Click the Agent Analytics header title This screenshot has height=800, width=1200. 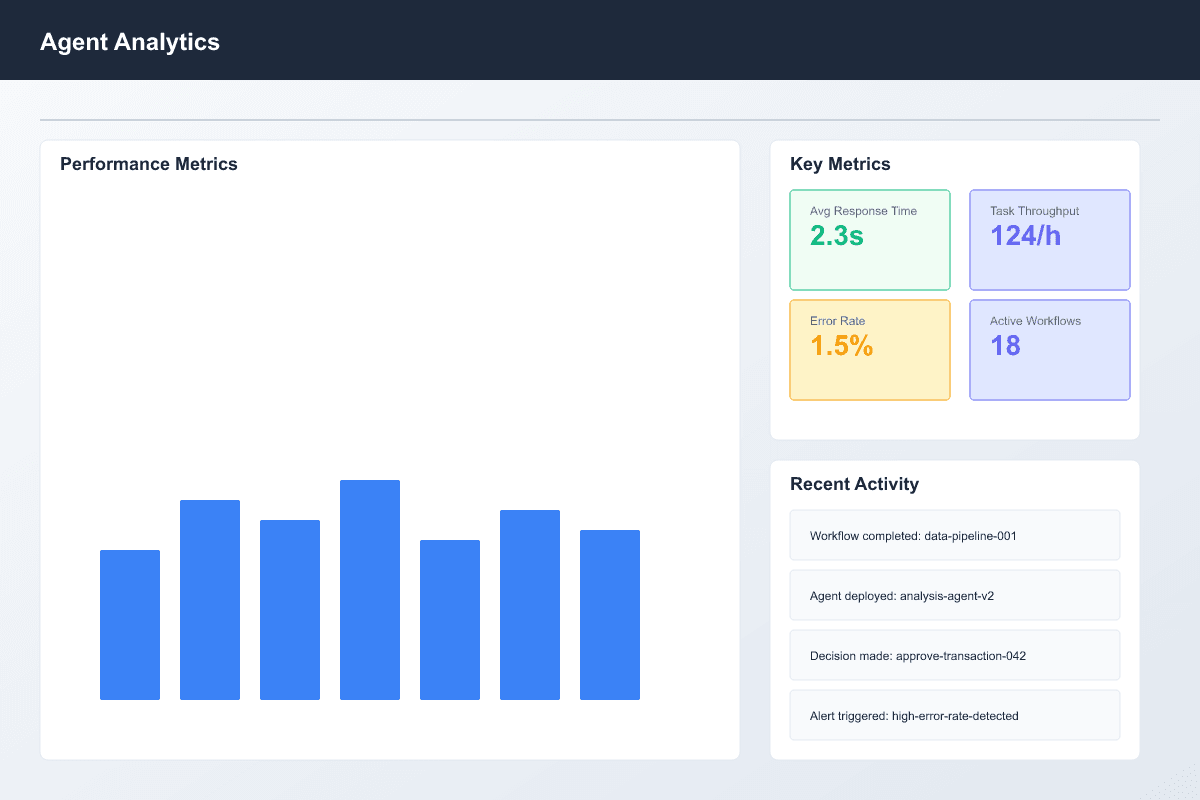(129, 42)
